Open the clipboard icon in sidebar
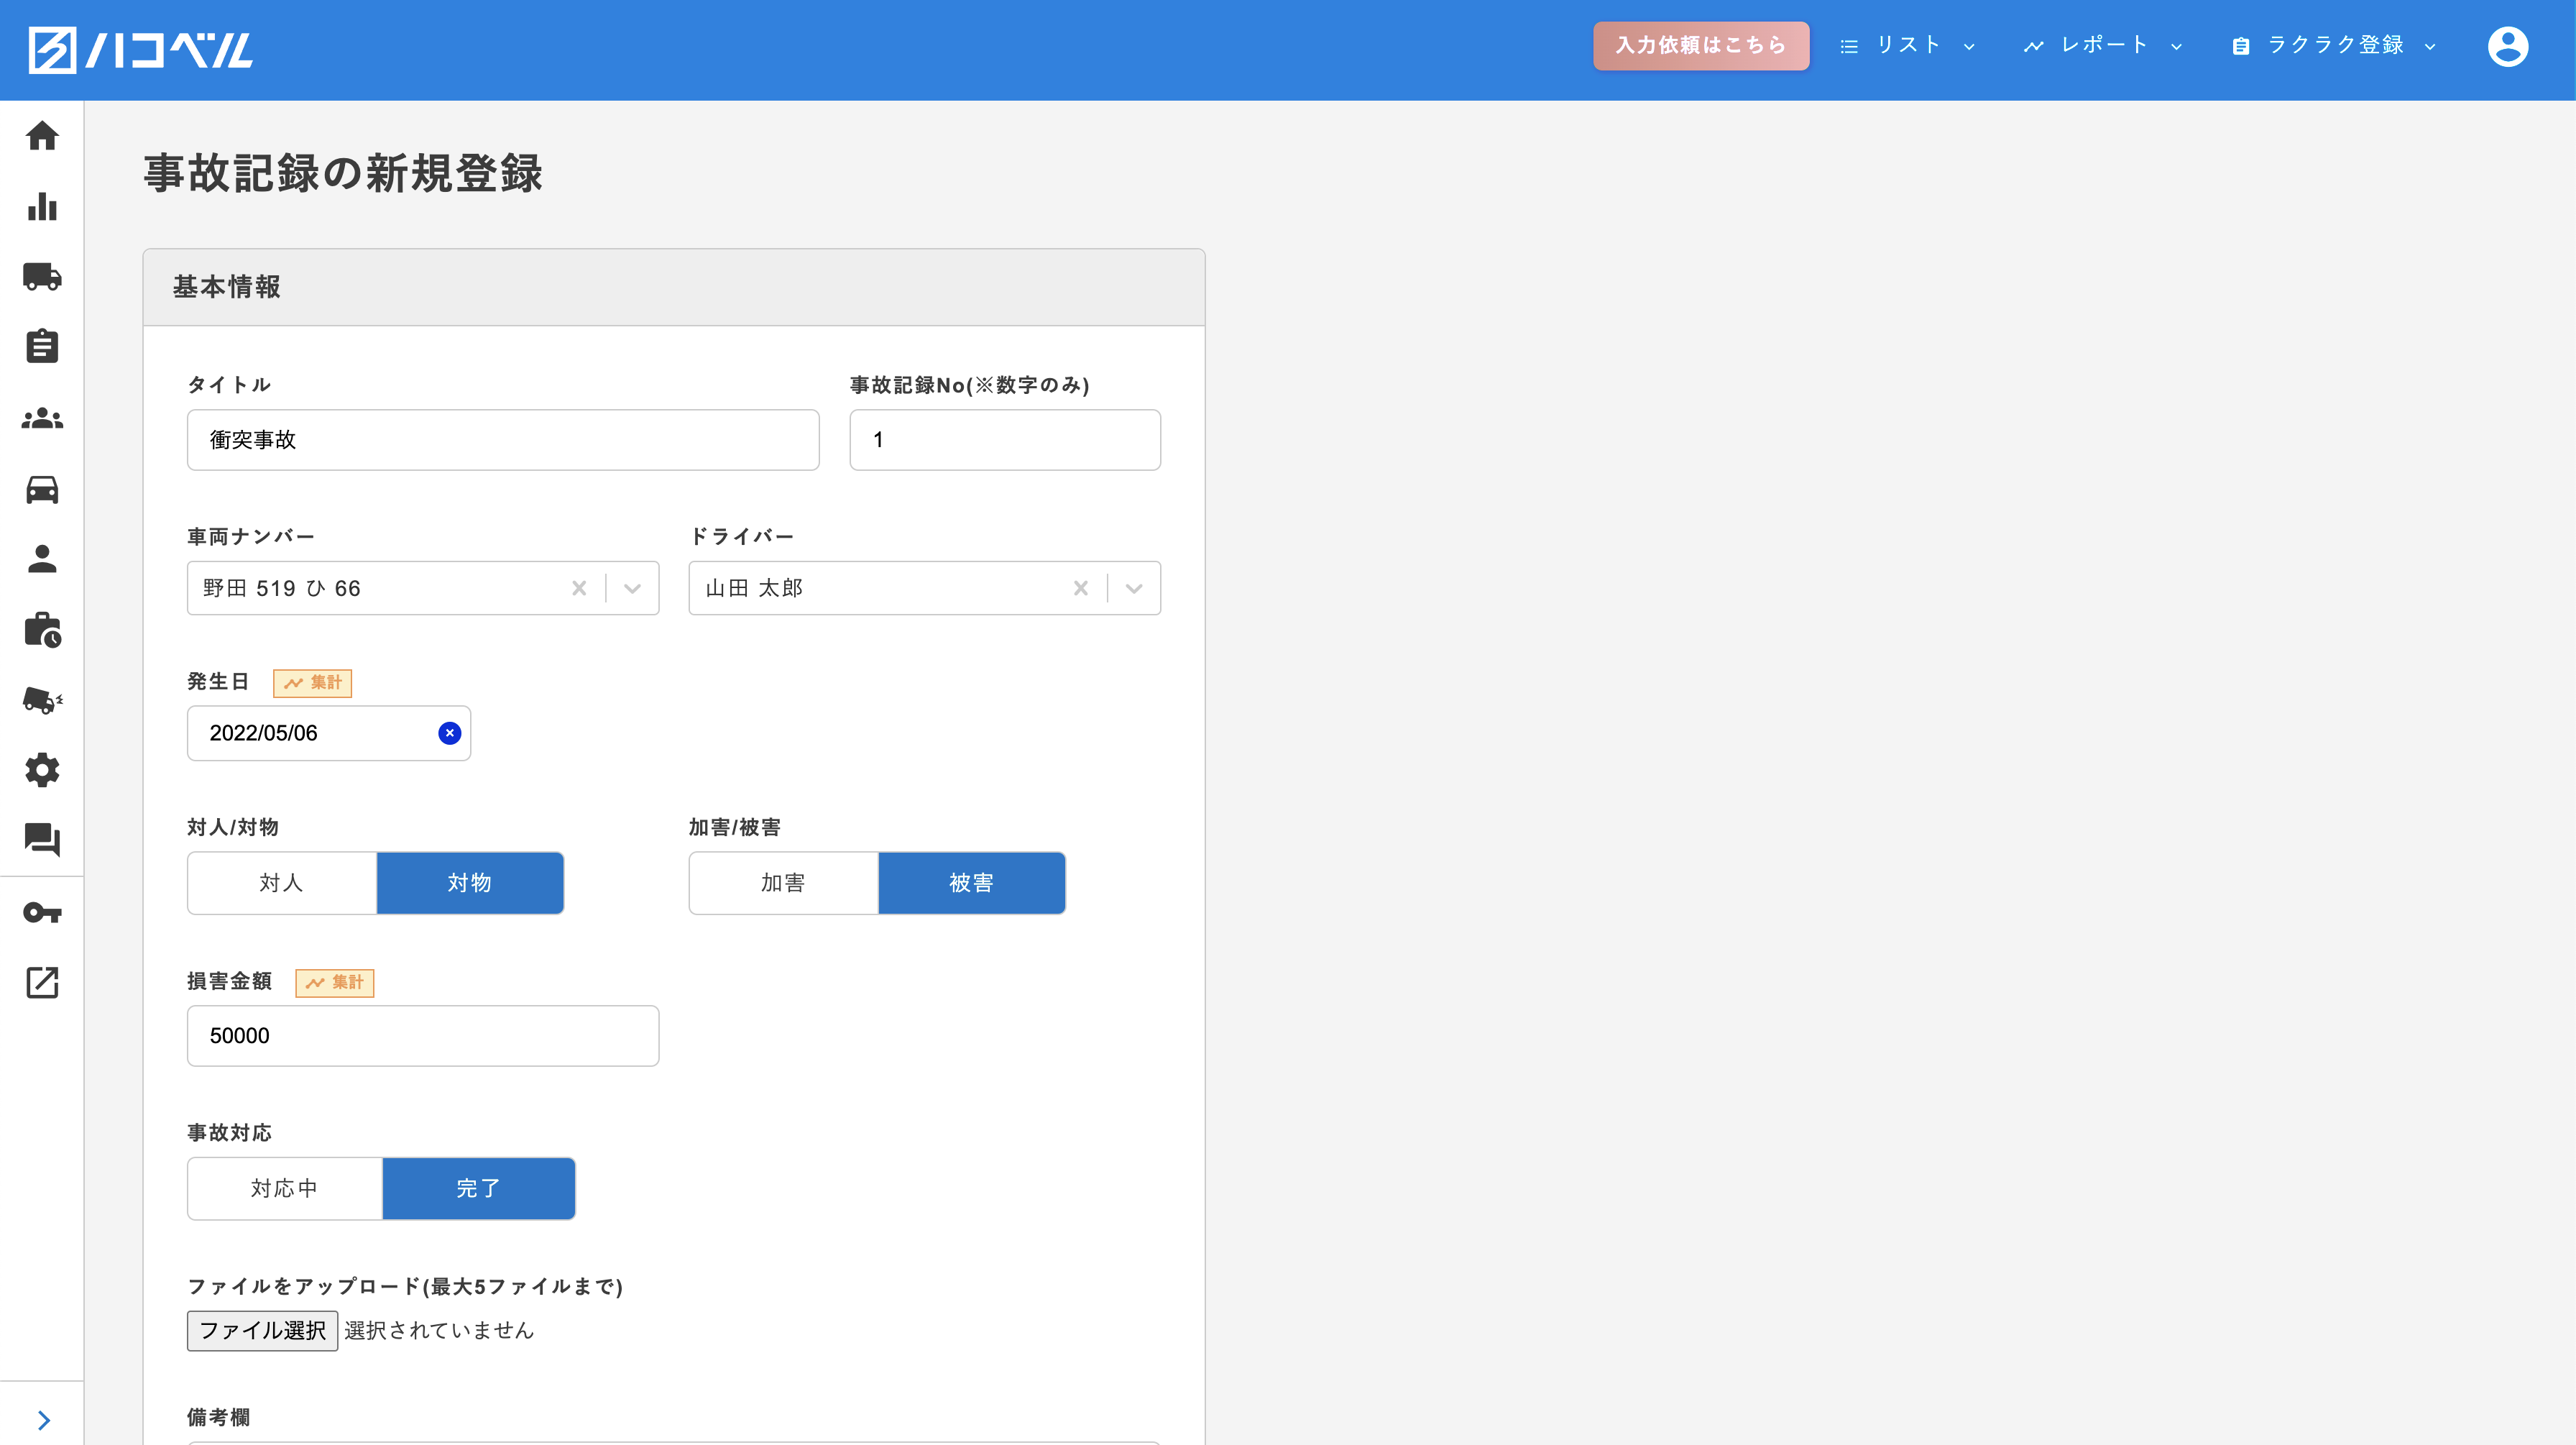The width and height of the screenshot is (2576, 1445). pyautogui.click(x=42, y=346)
